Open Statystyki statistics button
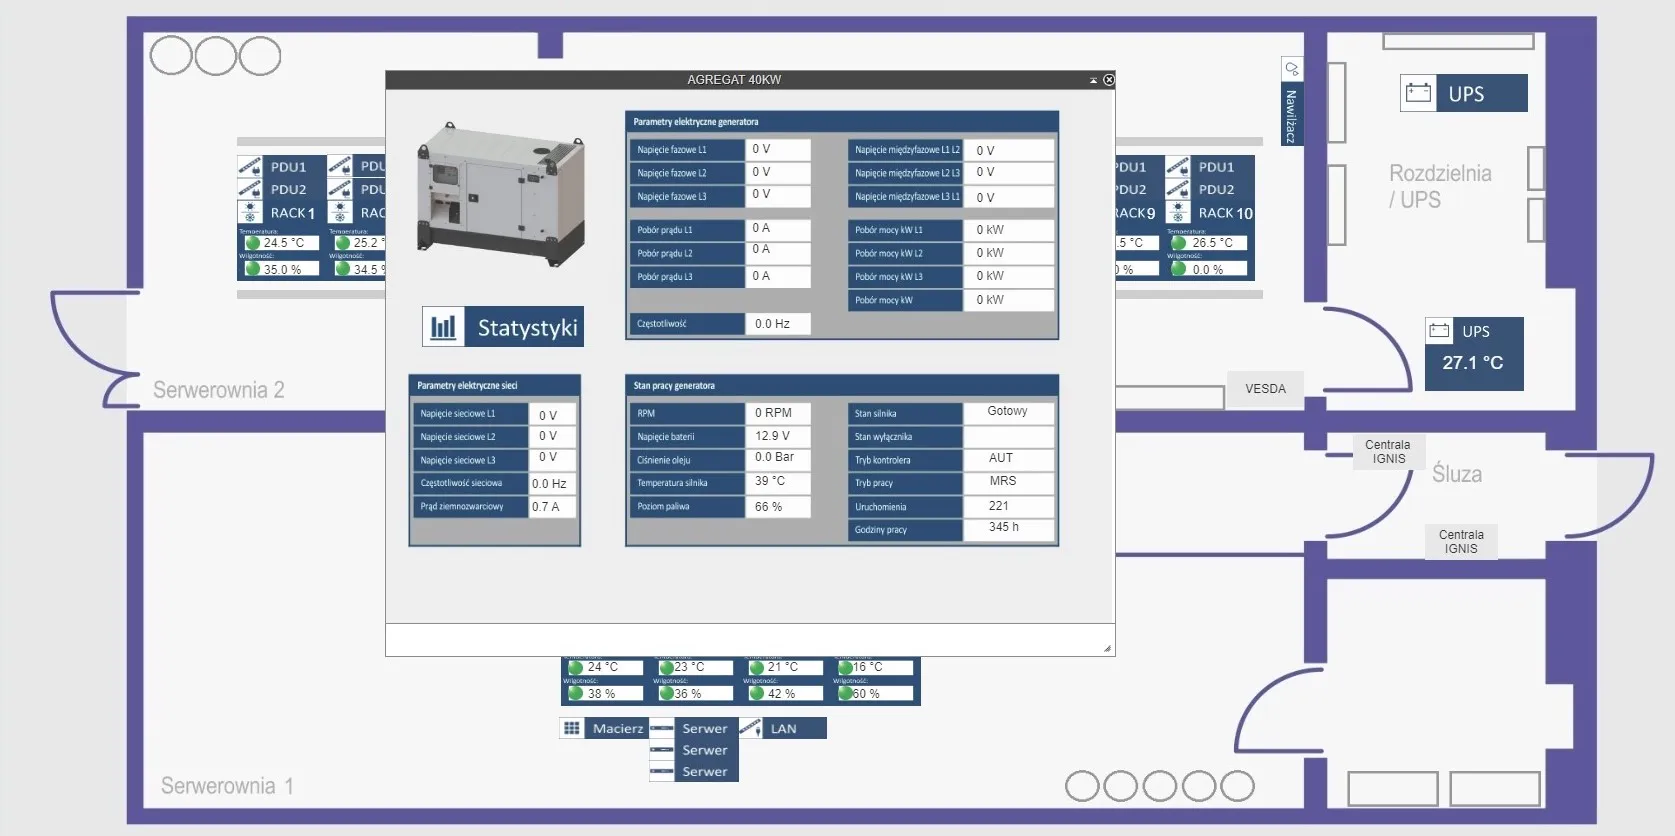Image resolution: width=1675 pixels, height=836 pixels. [503, 327]
